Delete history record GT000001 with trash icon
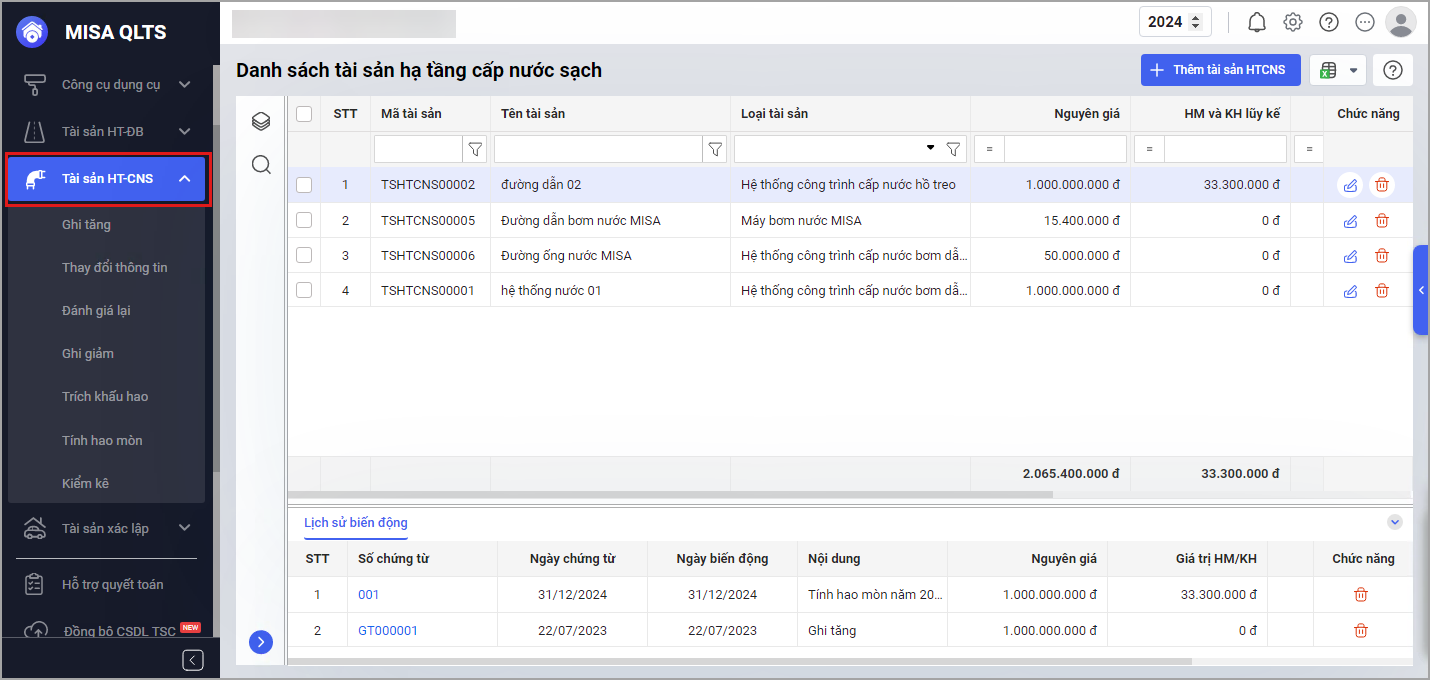 coord(1361,631)
